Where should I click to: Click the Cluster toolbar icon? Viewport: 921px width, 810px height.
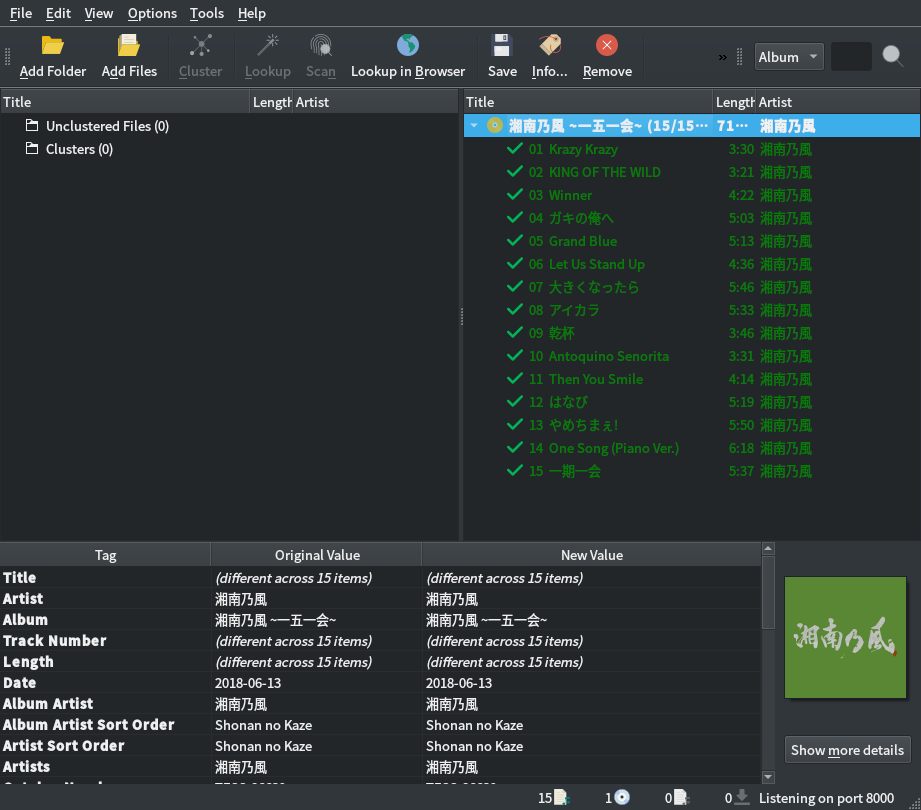coord(200,46)
